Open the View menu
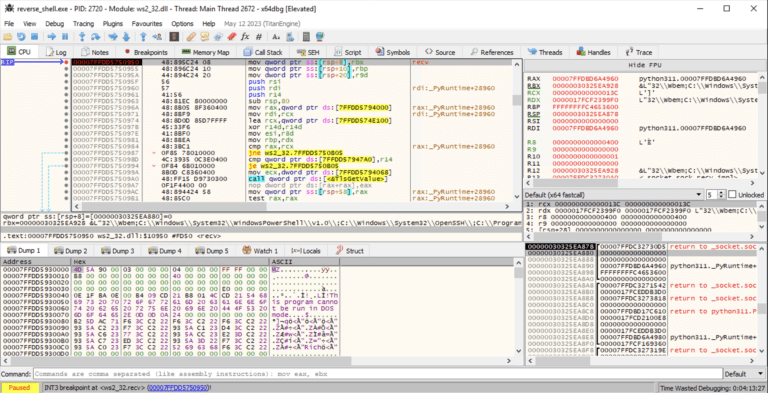The width and height of the screenshot is (768, 393). pyautogui.click(x=29, y=24)
